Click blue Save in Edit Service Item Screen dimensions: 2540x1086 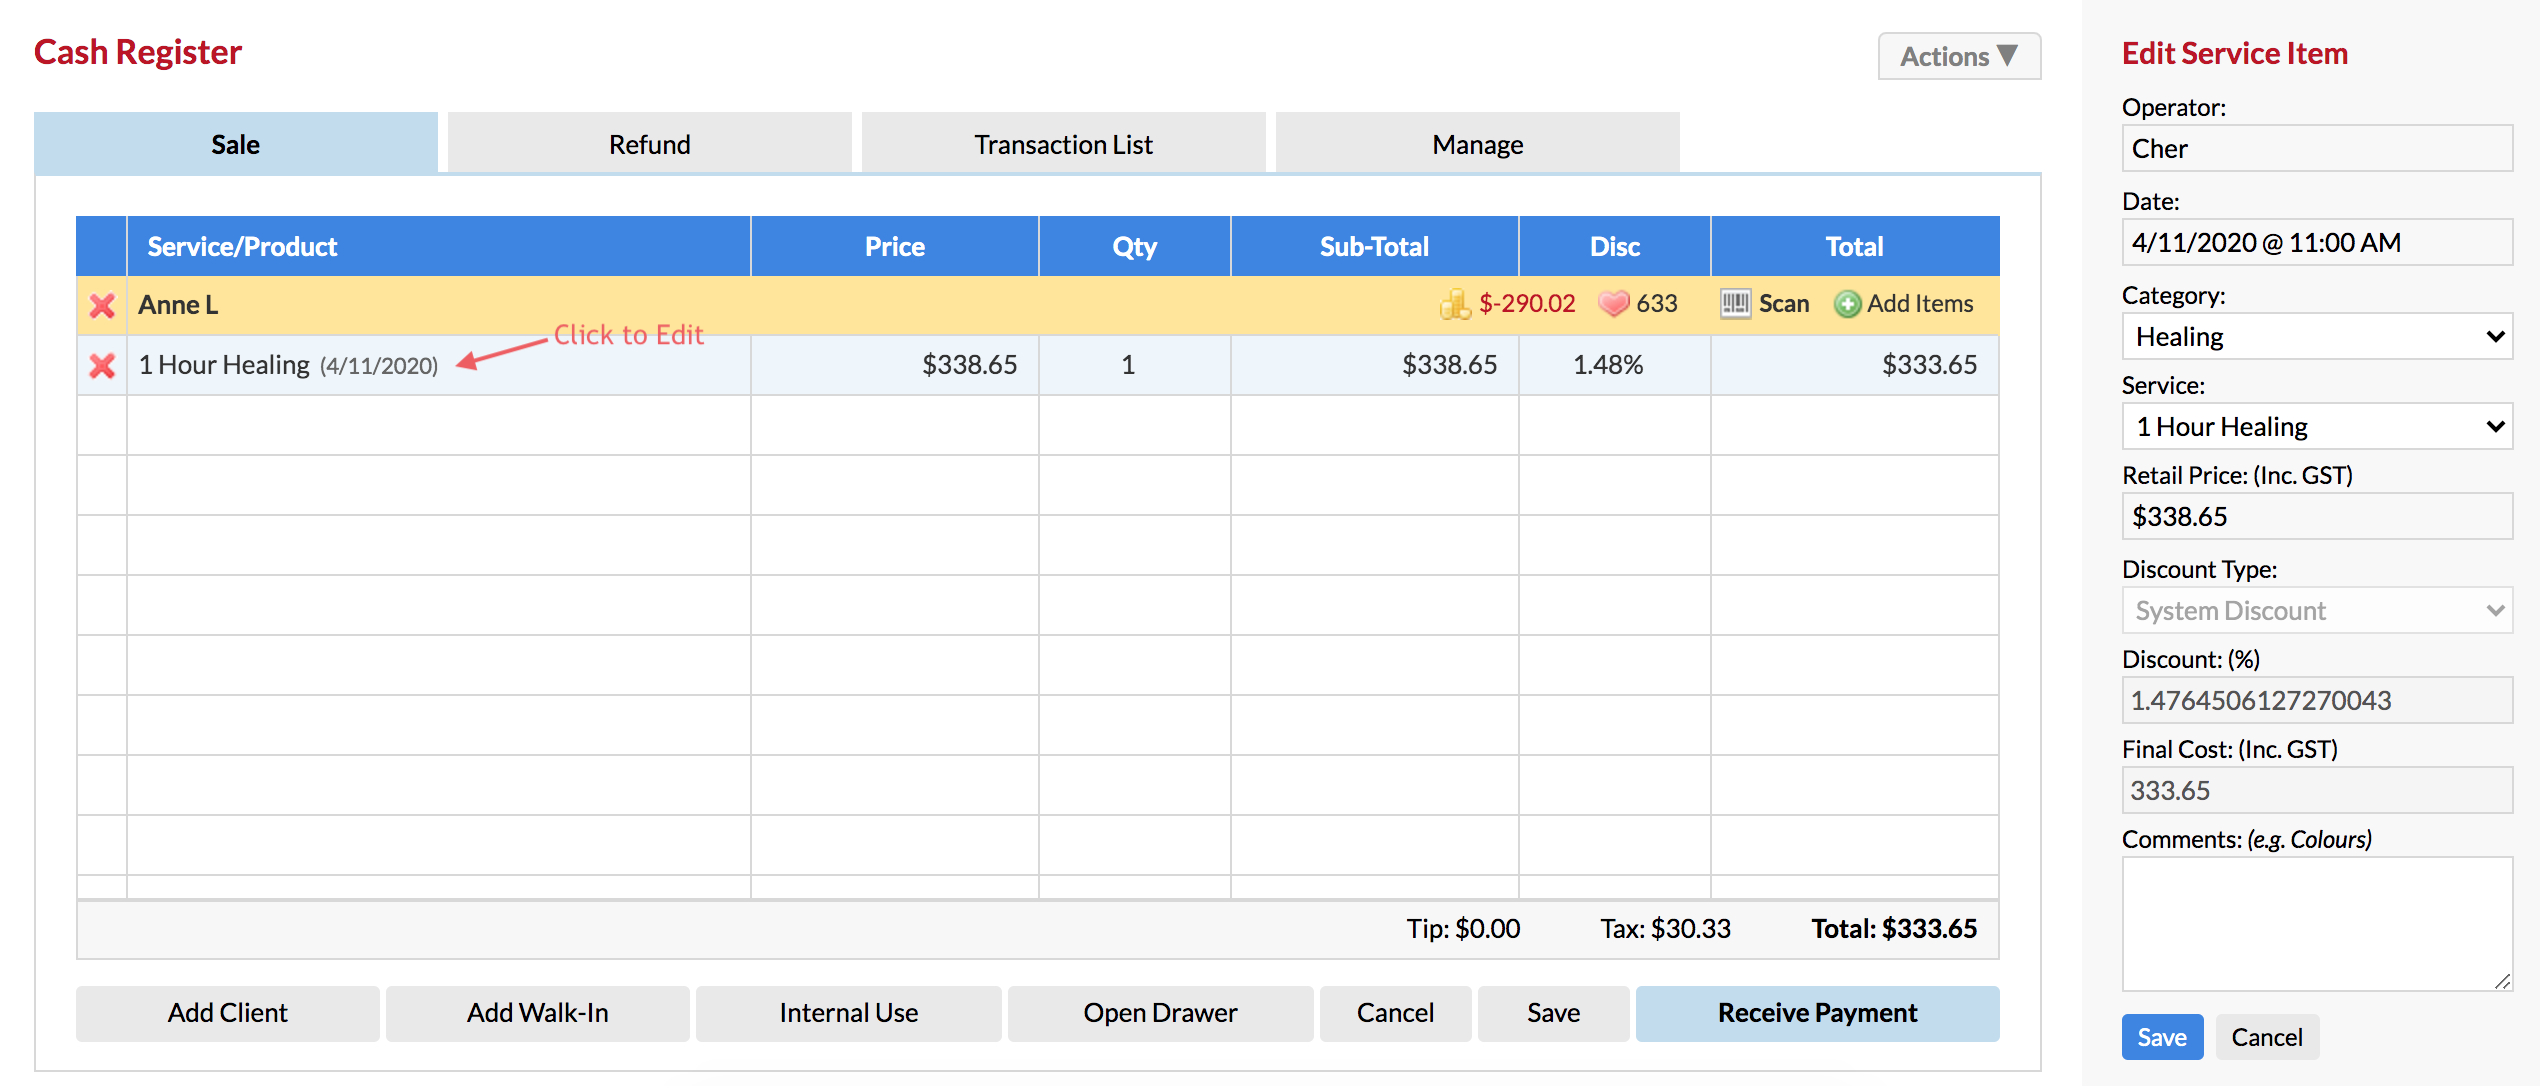2162,1037
